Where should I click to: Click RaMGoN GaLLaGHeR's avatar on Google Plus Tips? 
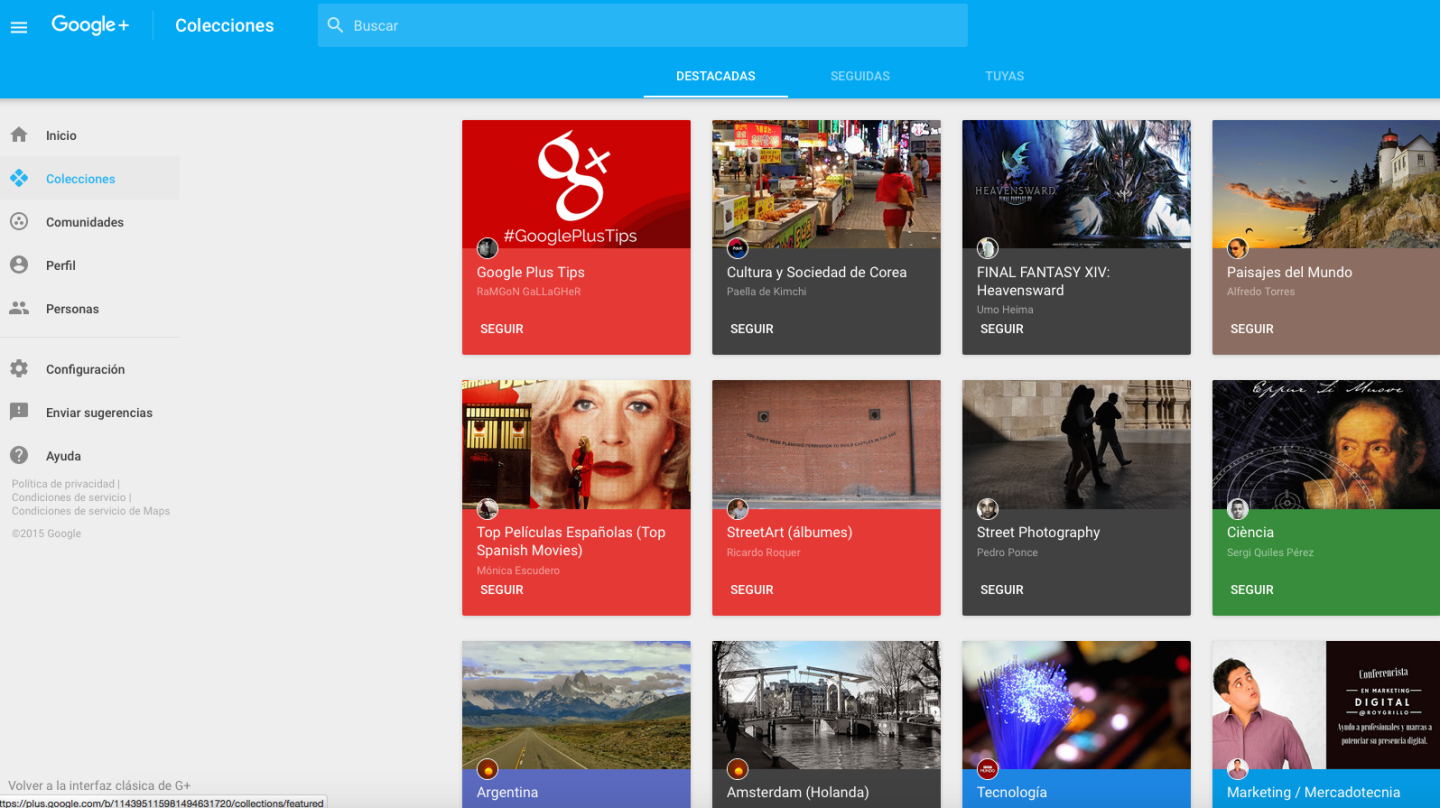pos(487,248)
